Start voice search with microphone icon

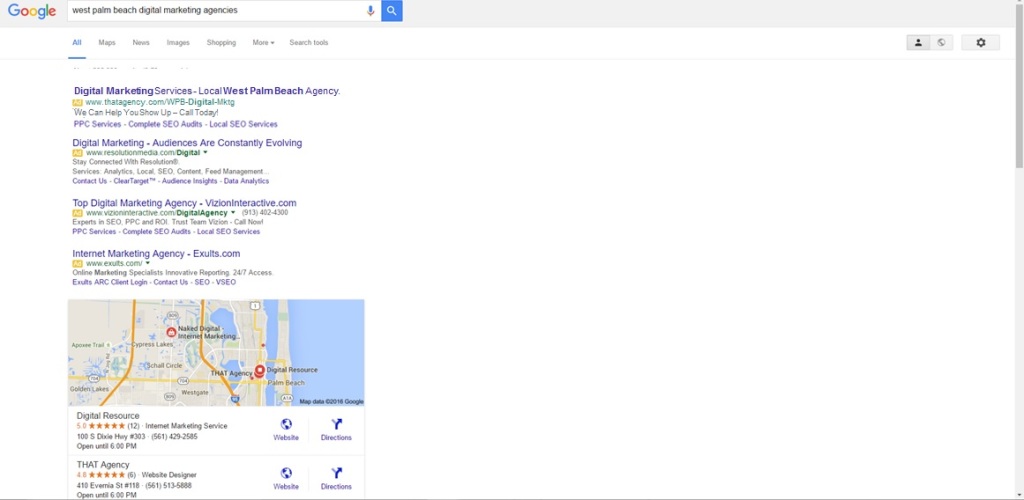coord(370,10)
